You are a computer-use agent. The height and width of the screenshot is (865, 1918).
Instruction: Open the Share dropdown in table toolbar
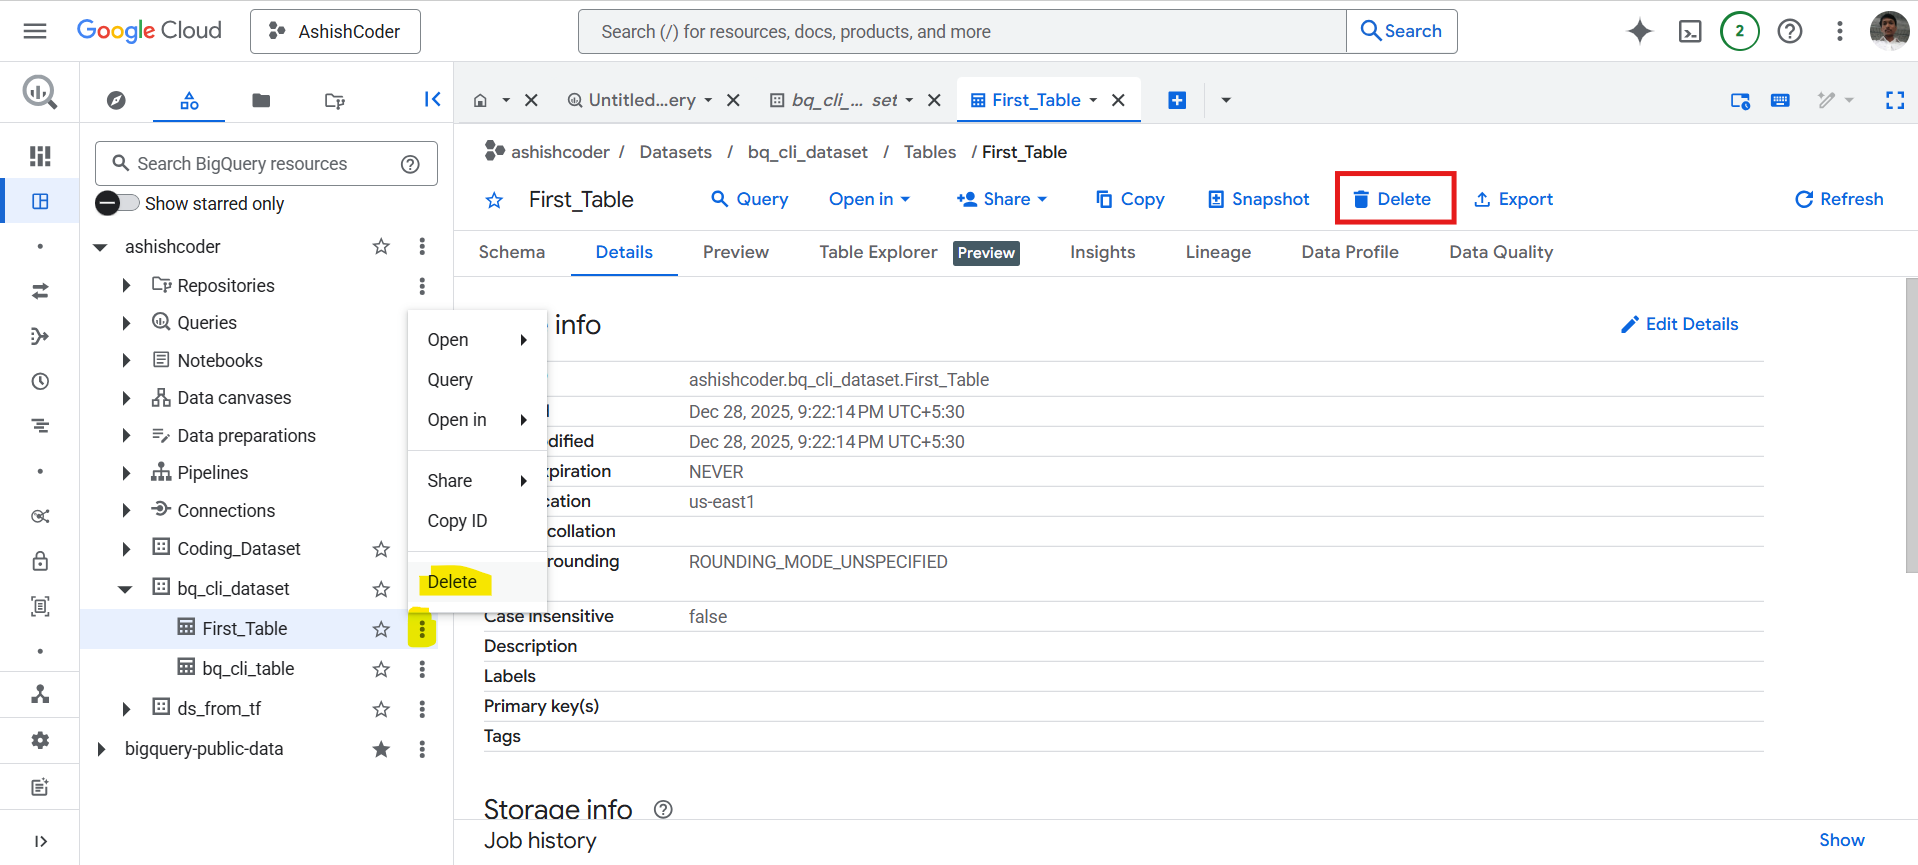click(1002, 199)
